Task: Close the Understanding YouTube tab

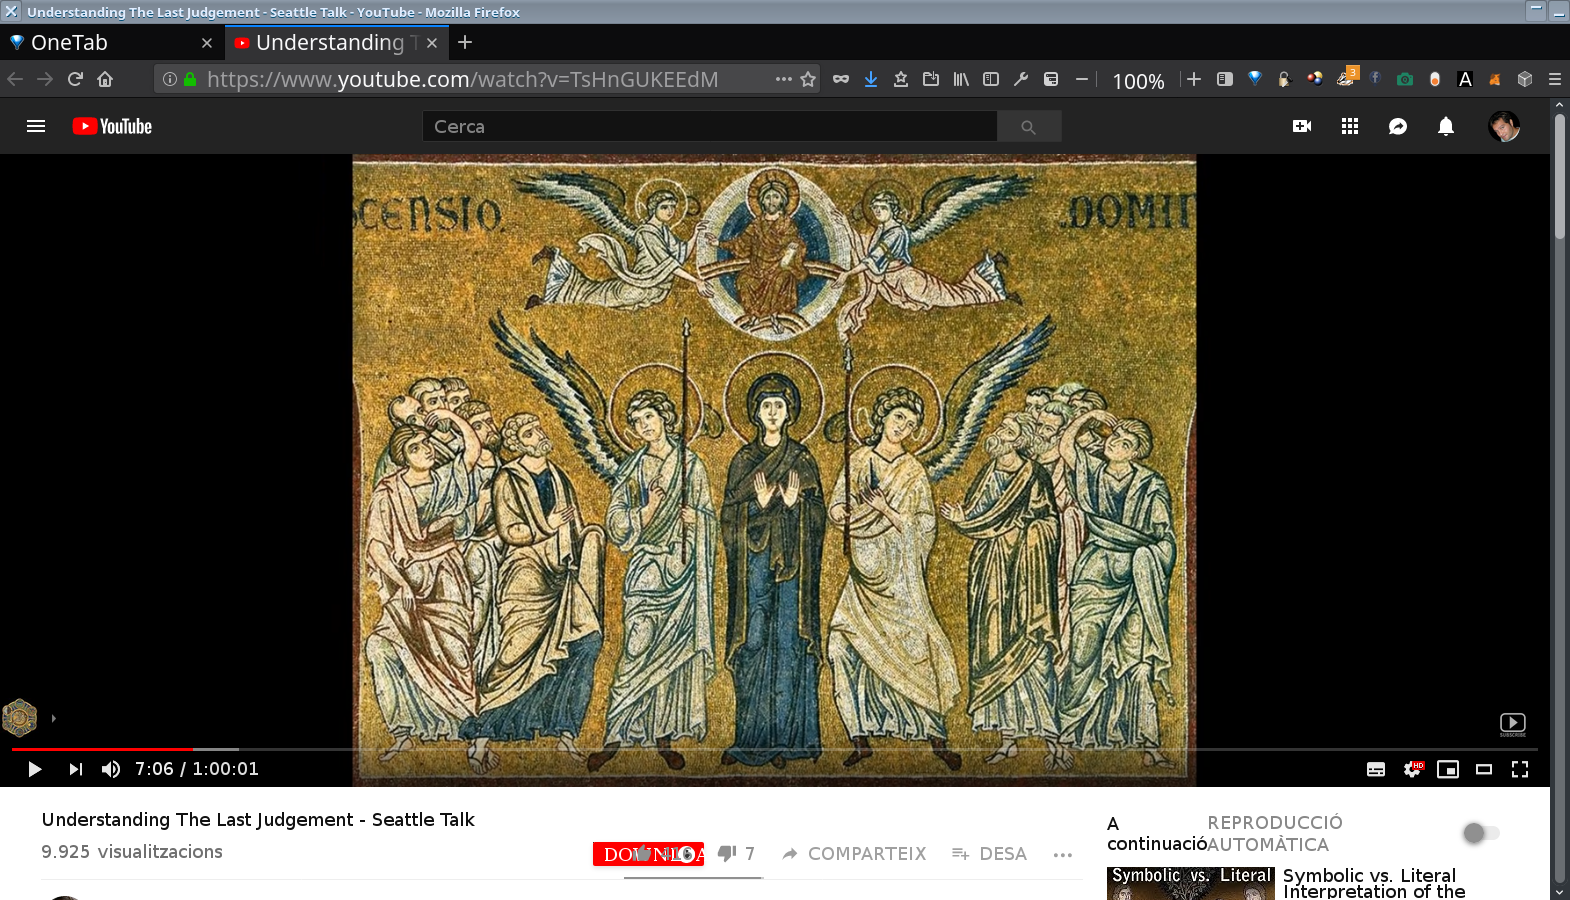Action: [x=432, y=43]
